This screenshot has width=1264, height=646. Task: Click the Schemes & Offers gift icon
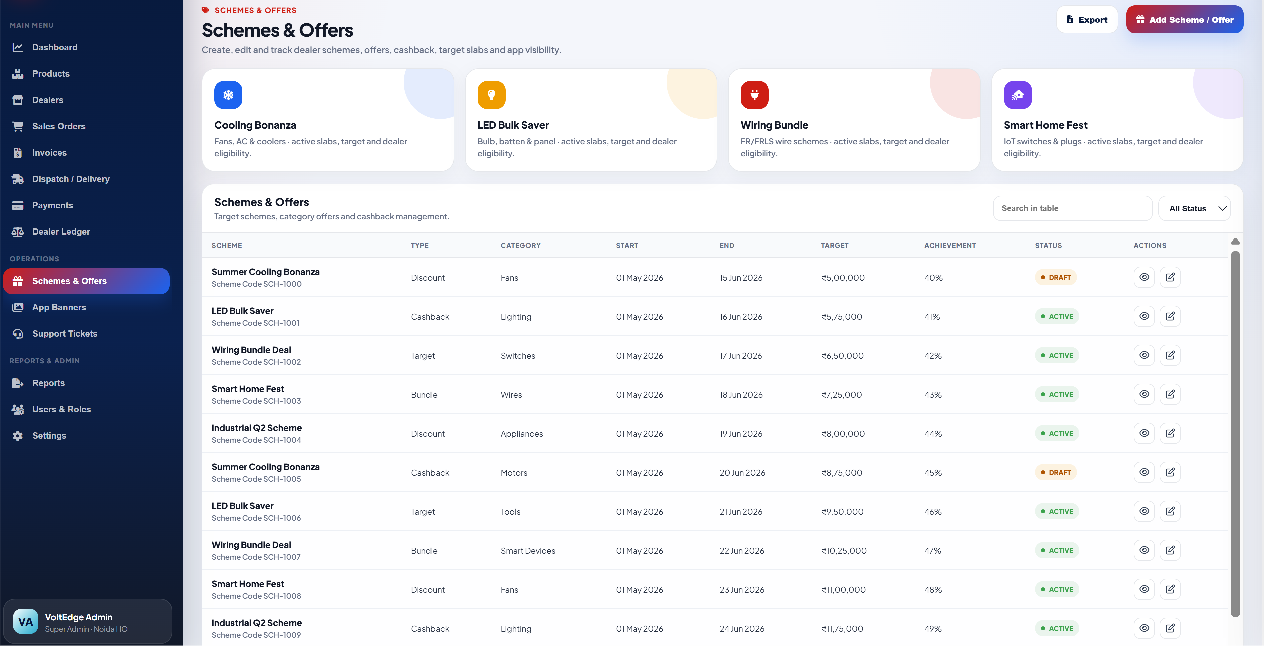[x=17, y=281]
